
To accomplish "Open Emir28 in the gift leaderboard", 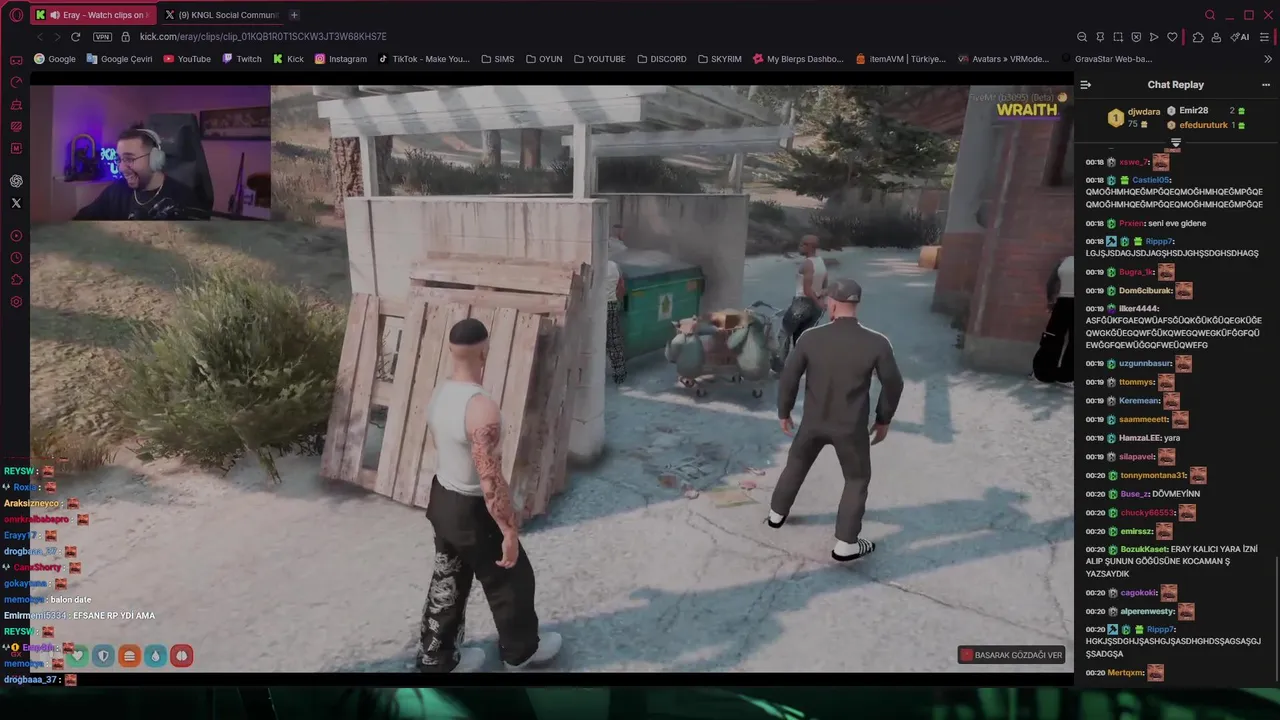I will click(1193, 111).
